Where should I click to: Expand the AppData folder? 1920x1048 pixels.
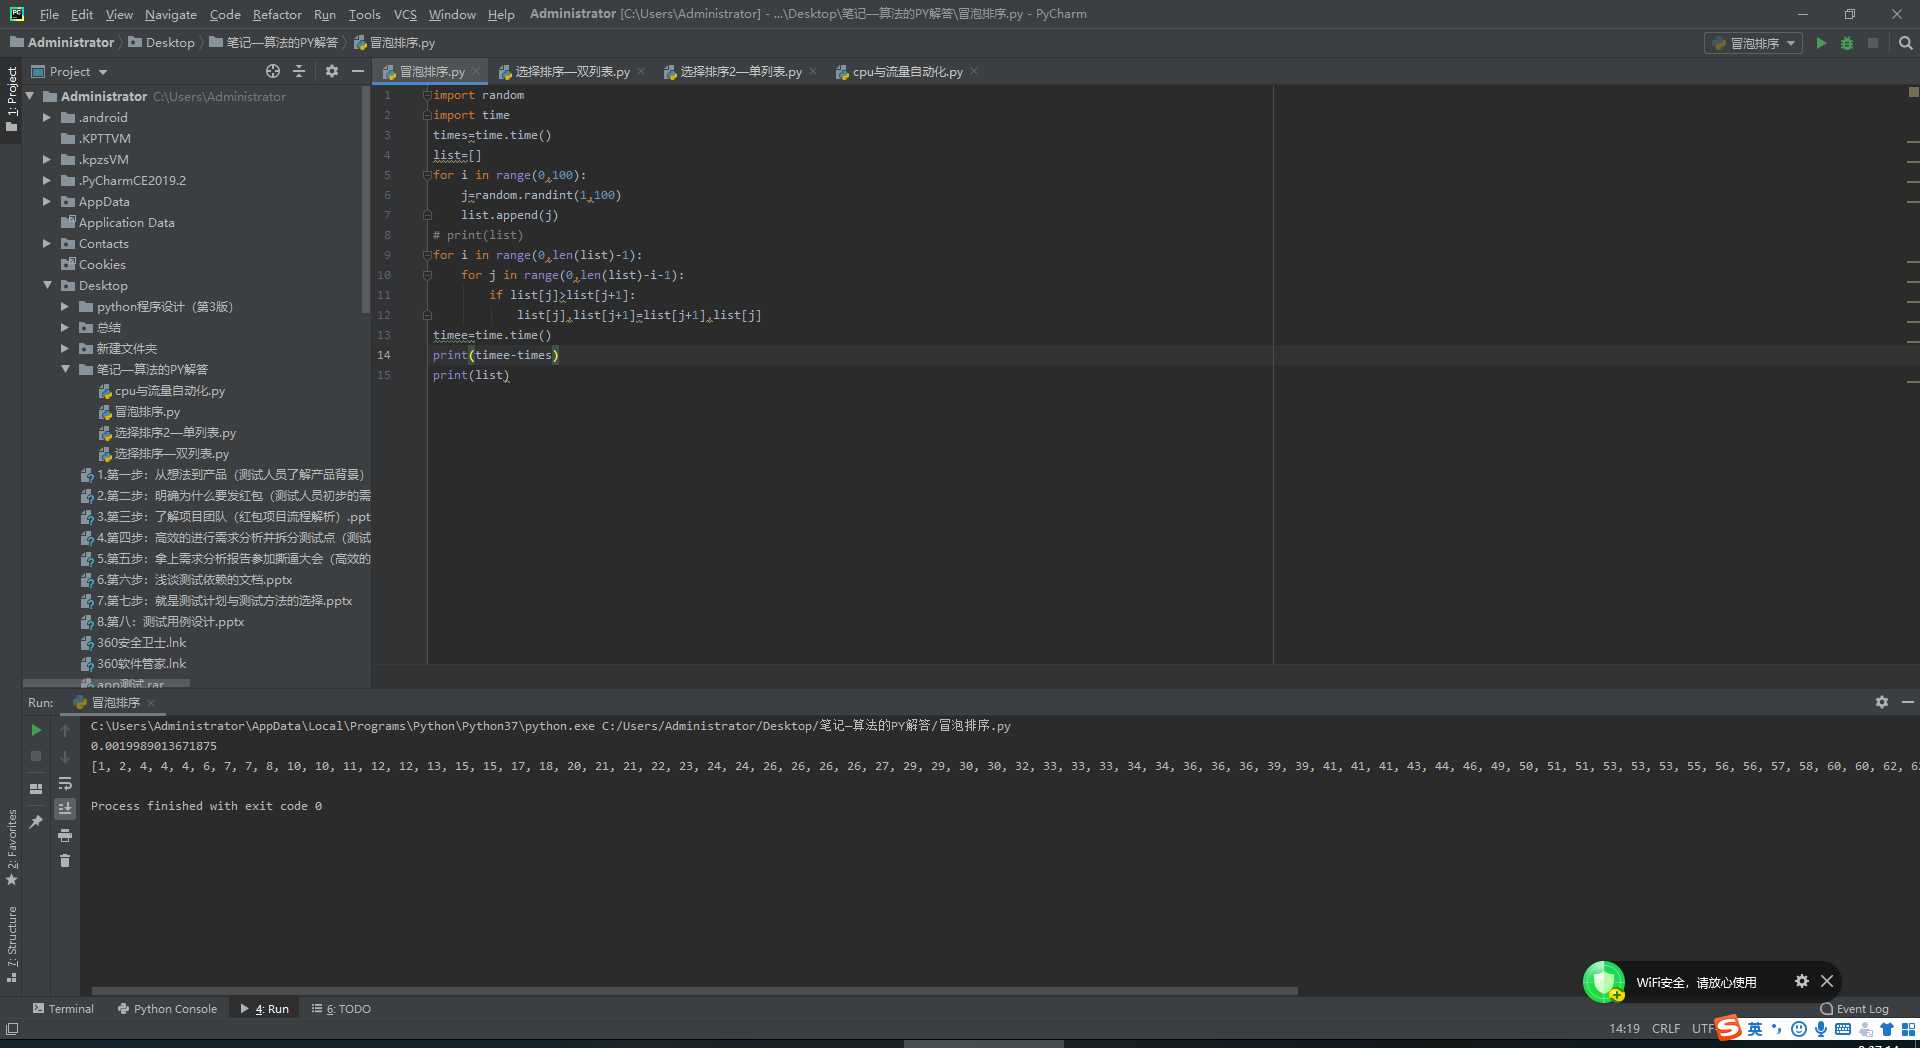(x=47, y=201)
